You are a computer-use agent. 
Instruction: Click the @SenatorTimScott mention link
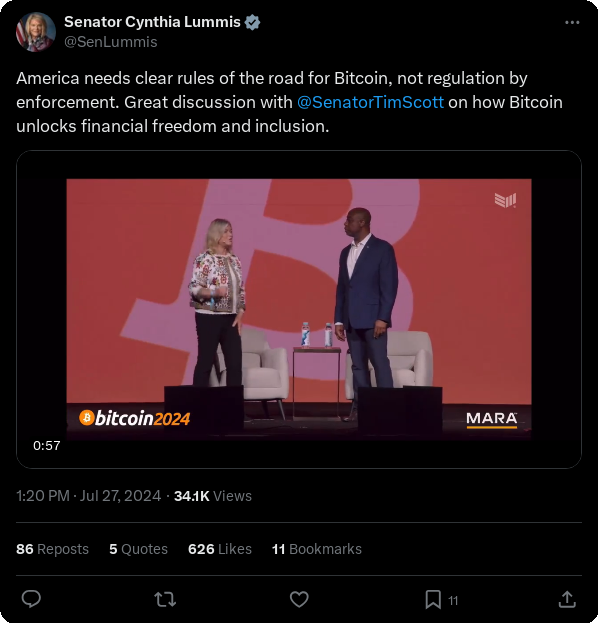[x=370, y=102]
